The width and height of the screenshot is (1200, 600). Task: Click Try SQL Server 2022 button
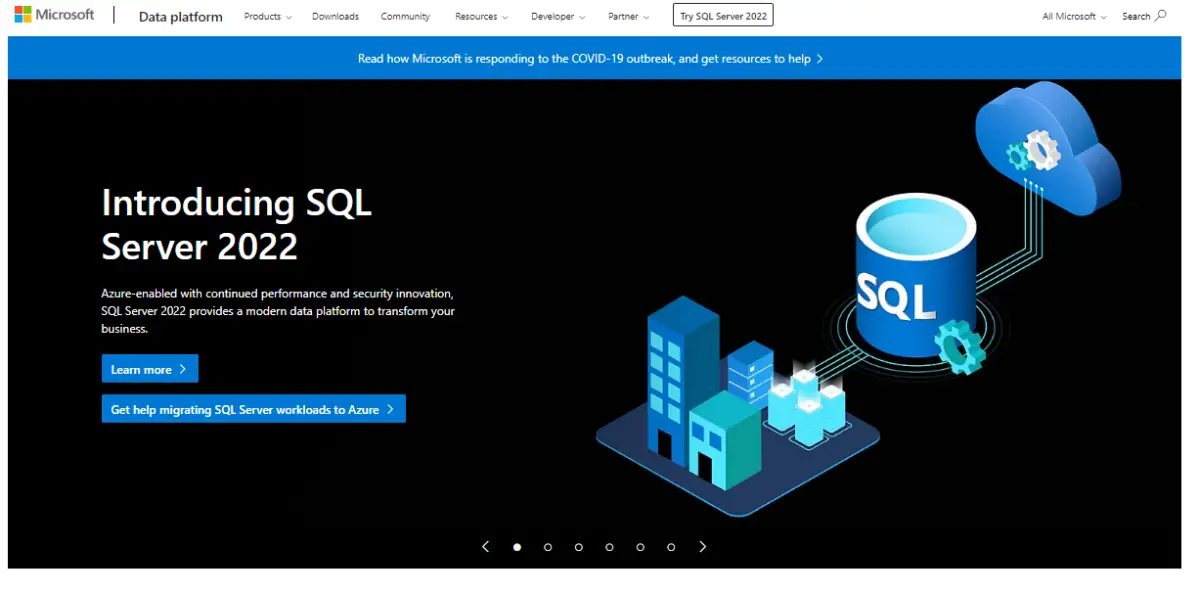point(723,16)
